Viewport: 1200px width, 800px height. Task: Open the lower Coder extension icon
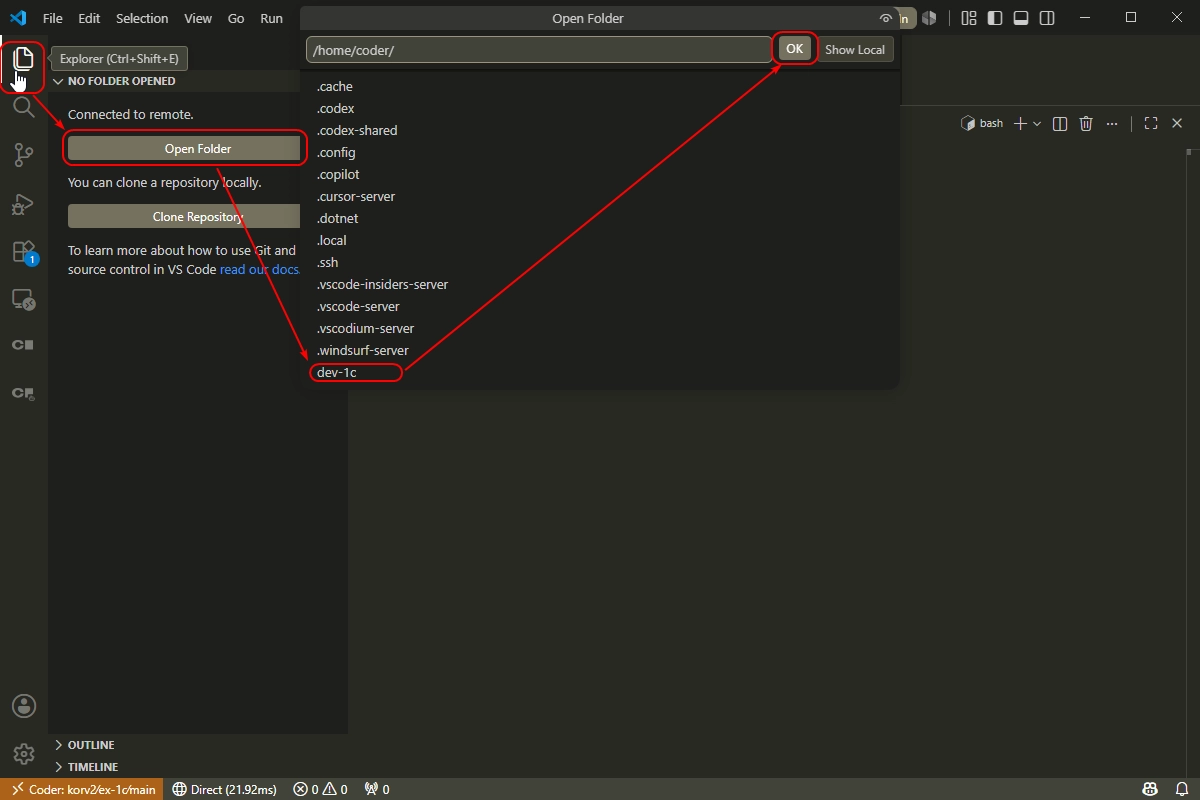pos(23,393)
